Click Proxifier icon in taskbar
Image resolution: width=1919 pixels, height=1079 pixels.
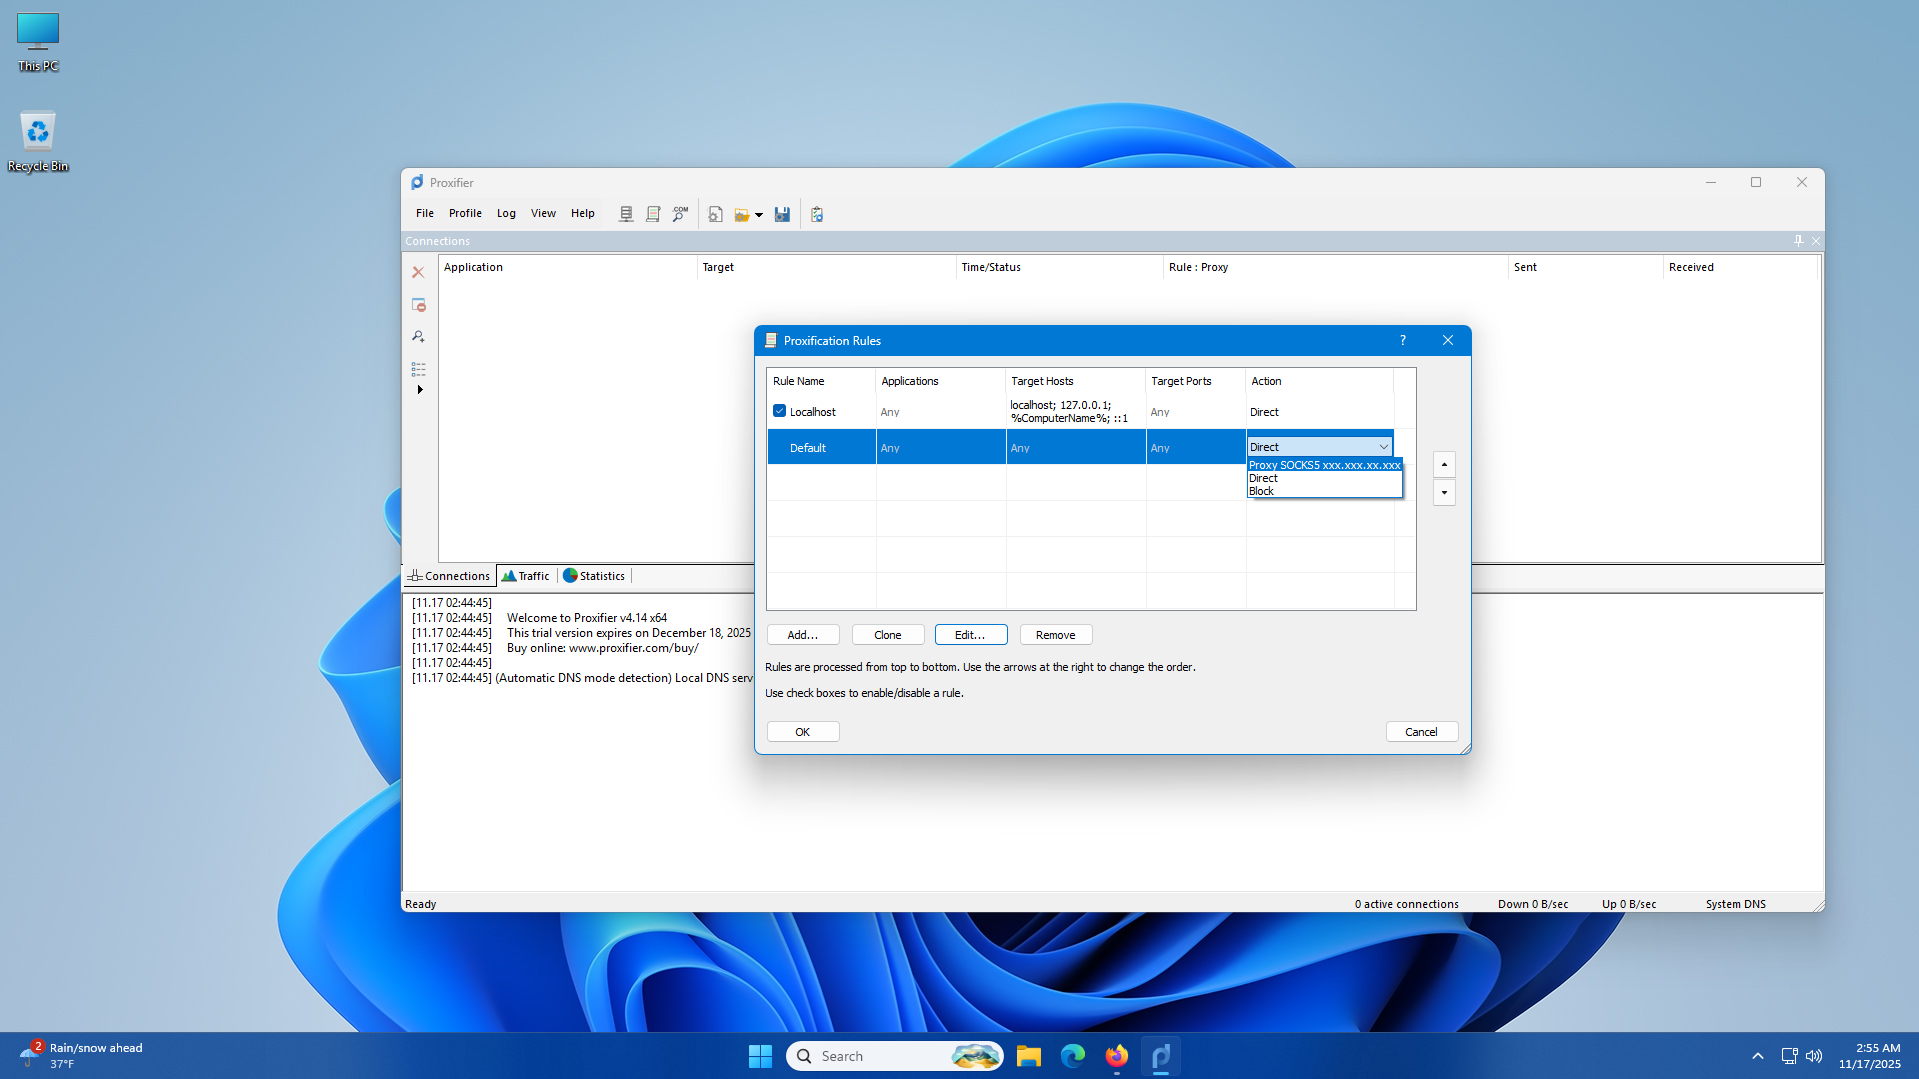point(1161,1056)
